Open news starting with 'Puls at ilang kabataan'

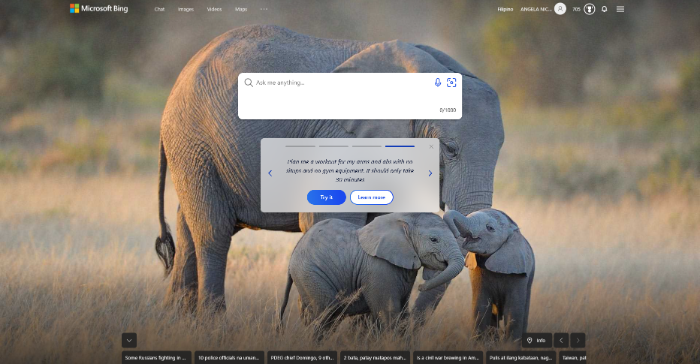coord(521,358)
